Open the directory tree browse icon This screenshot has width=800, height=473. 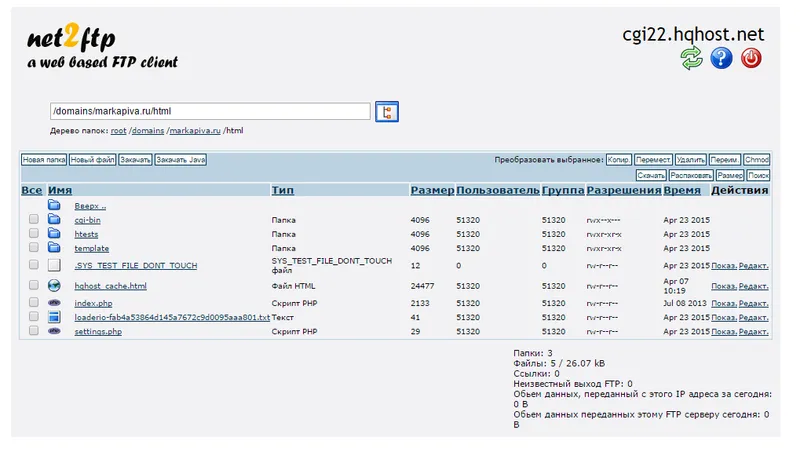pyautogui.click(x=387, y=112)
